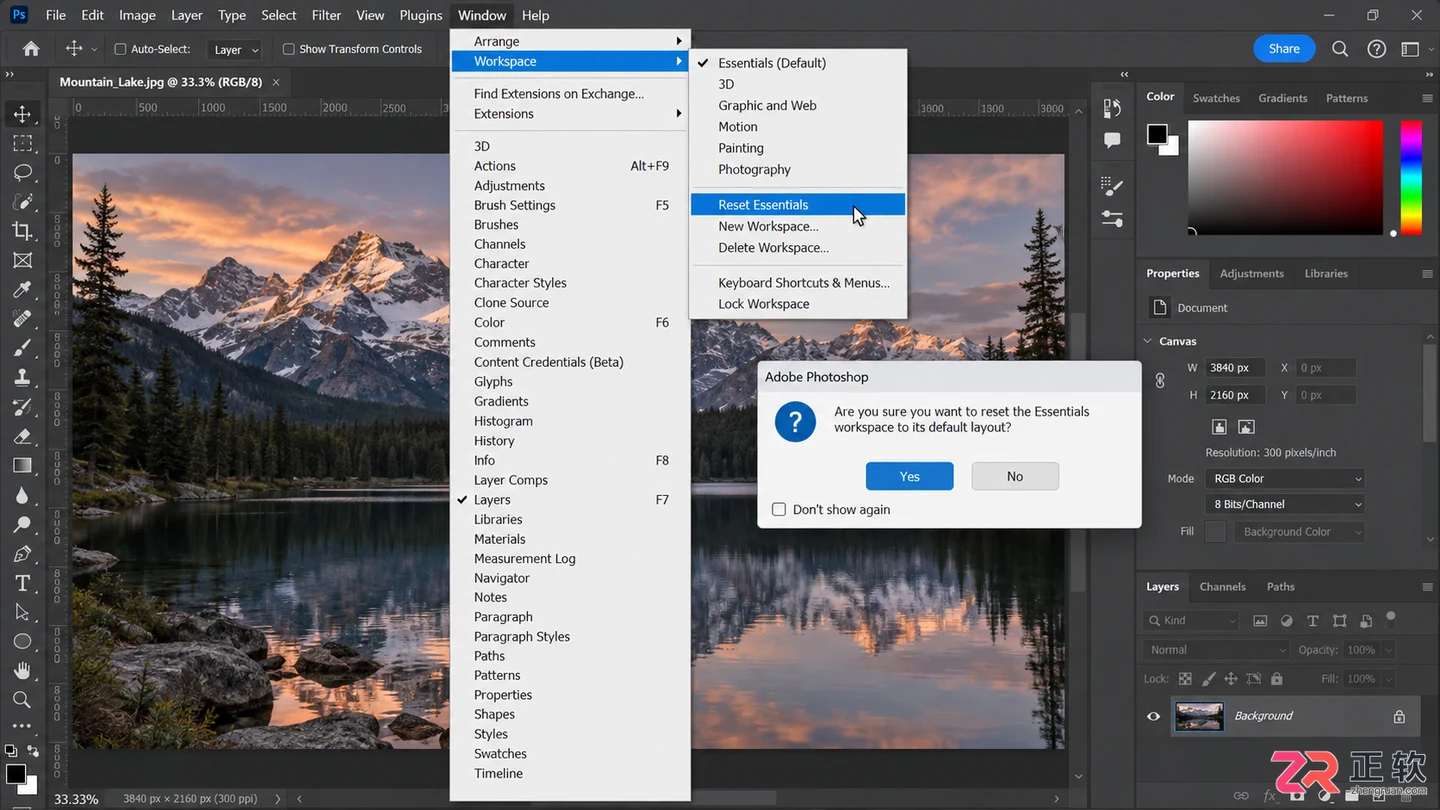This screenshot has height=810, width=1440.
Task: Open Timeline from the Window menu
Action: point(498,773)
